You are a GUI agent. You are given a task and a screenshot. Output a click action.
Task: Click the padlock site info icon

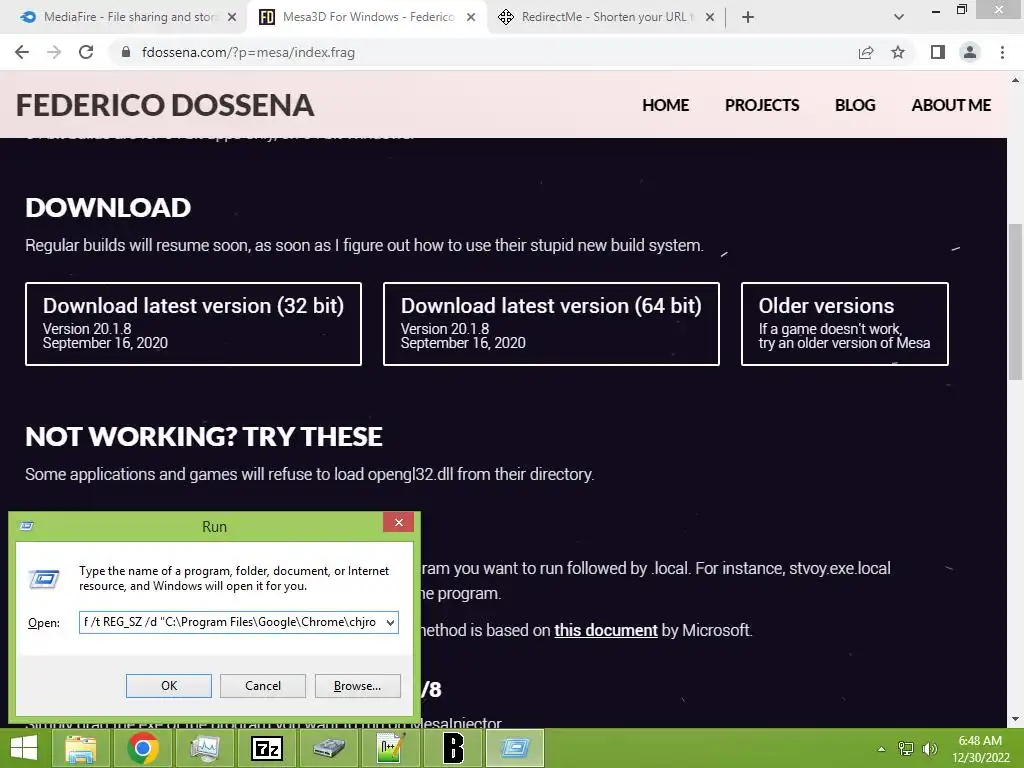tap(126, 52)
